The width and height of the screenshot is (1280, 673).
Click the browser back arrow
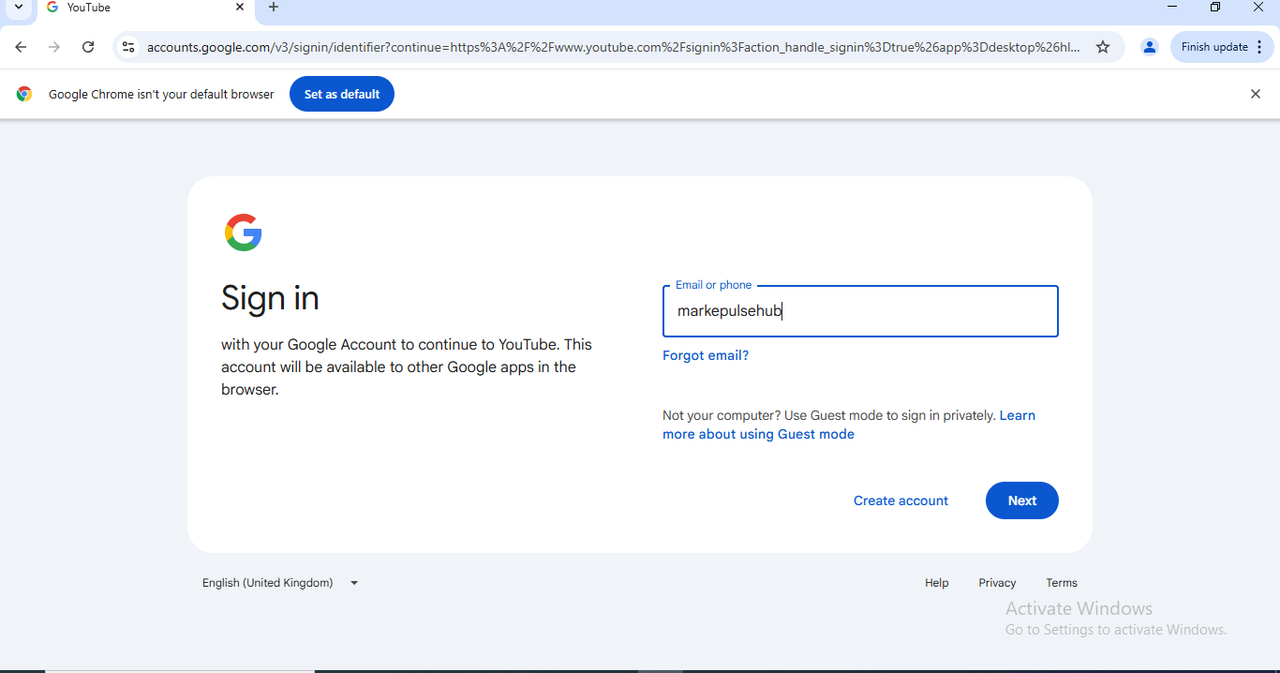pos(21,47)
